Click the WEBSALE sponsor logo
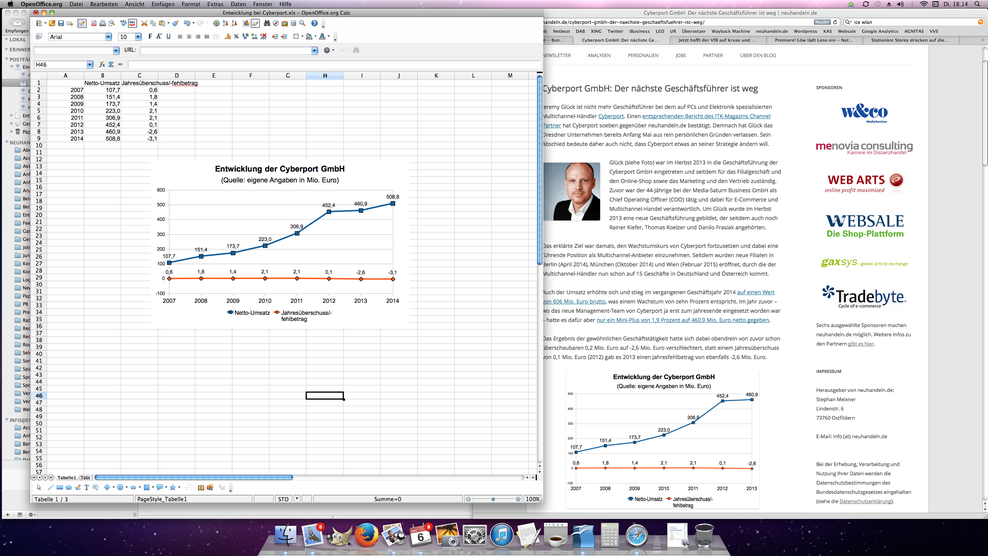988x556 pixels. point(864,226)
